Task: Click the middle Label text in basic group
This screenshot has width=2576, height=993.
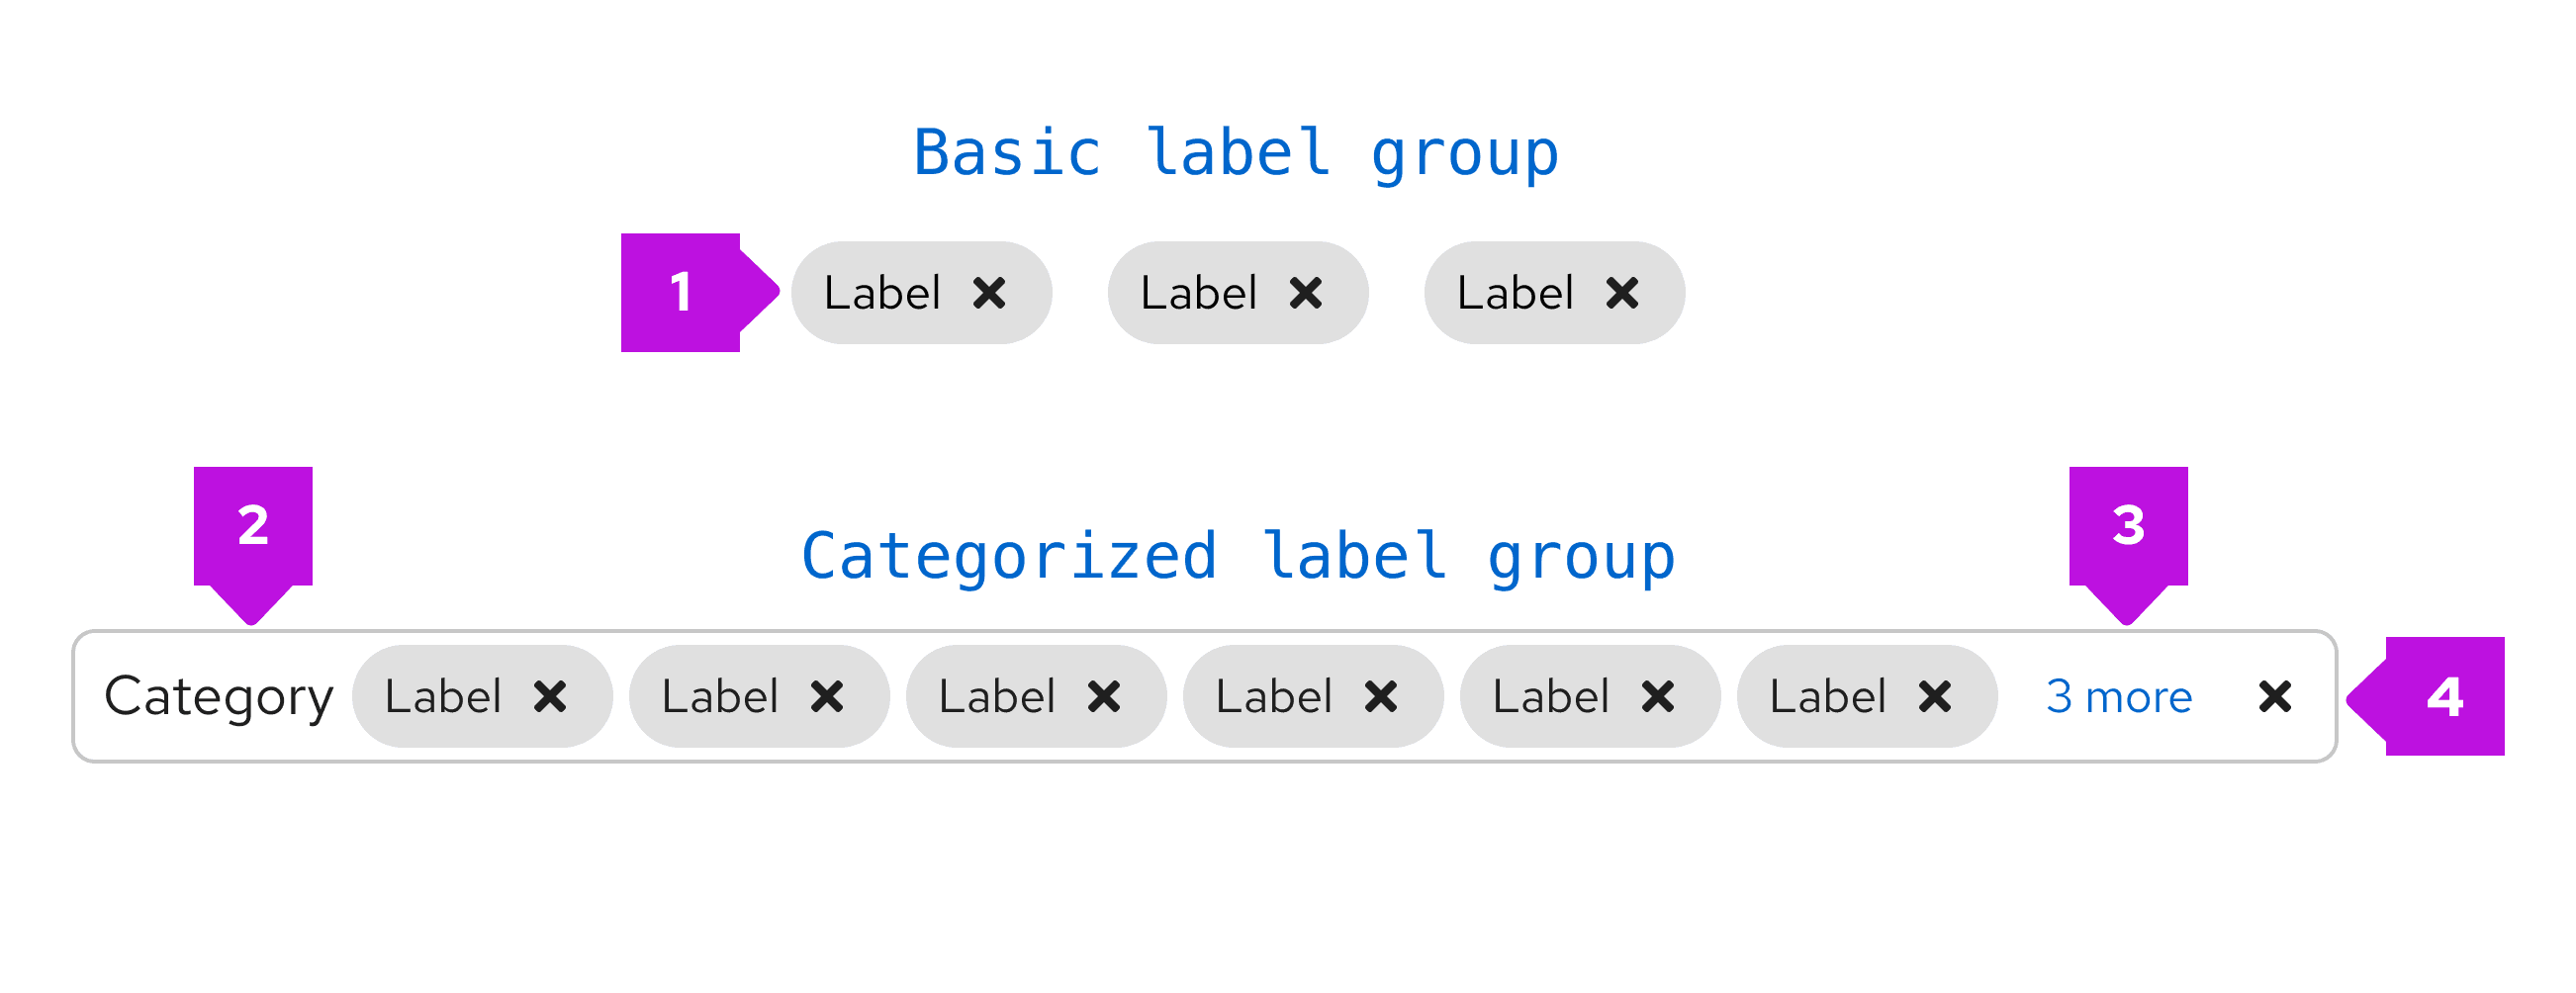Action: click(1198, 294)
